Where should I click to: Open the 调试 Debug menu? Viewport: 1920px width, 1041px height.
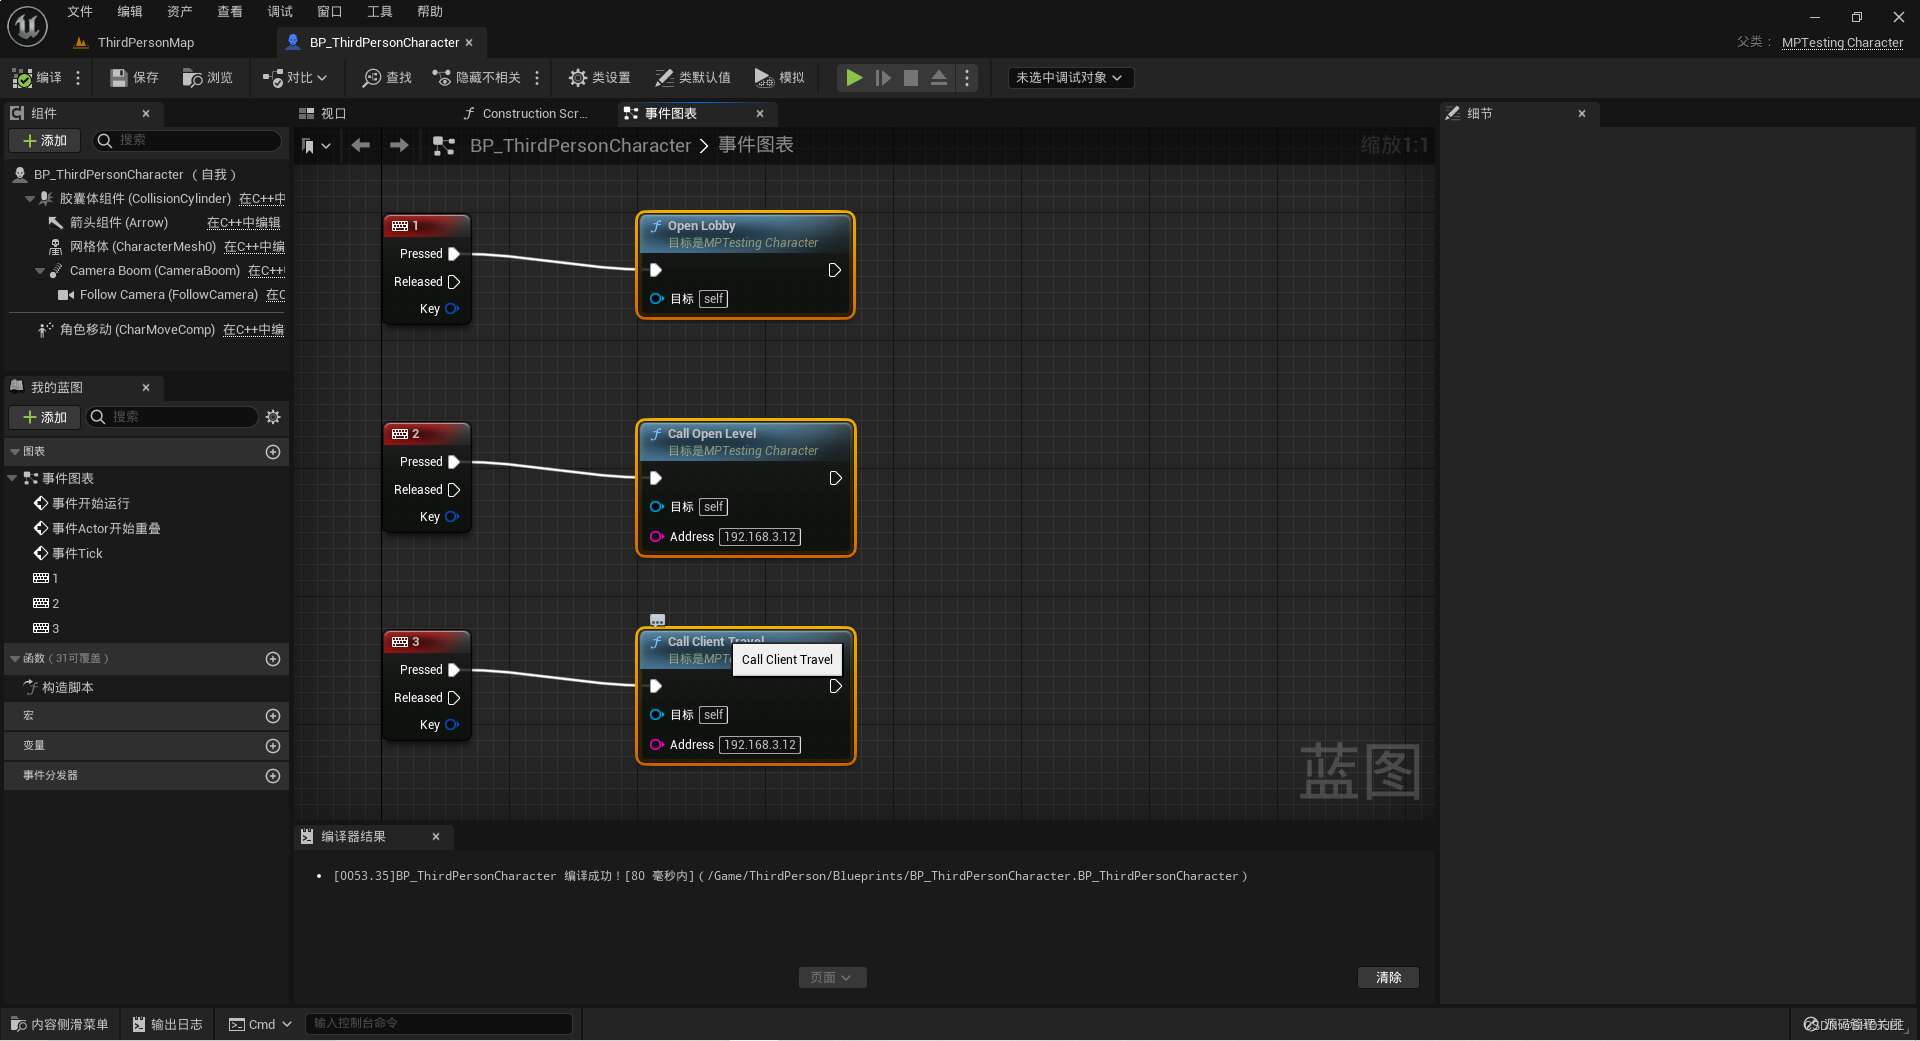[x=280, y=12]
